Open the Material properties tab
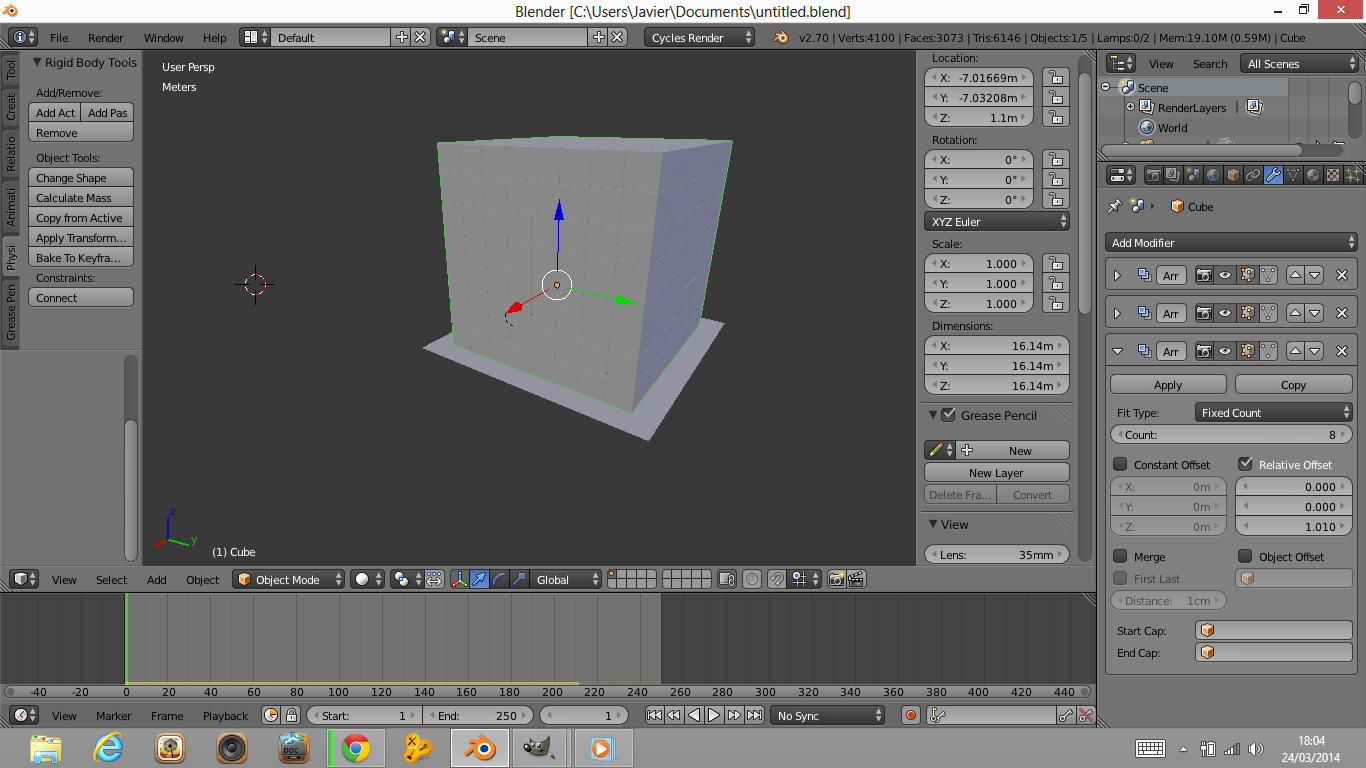Screen dimensions: 1366x768 tap(1312, 175)
